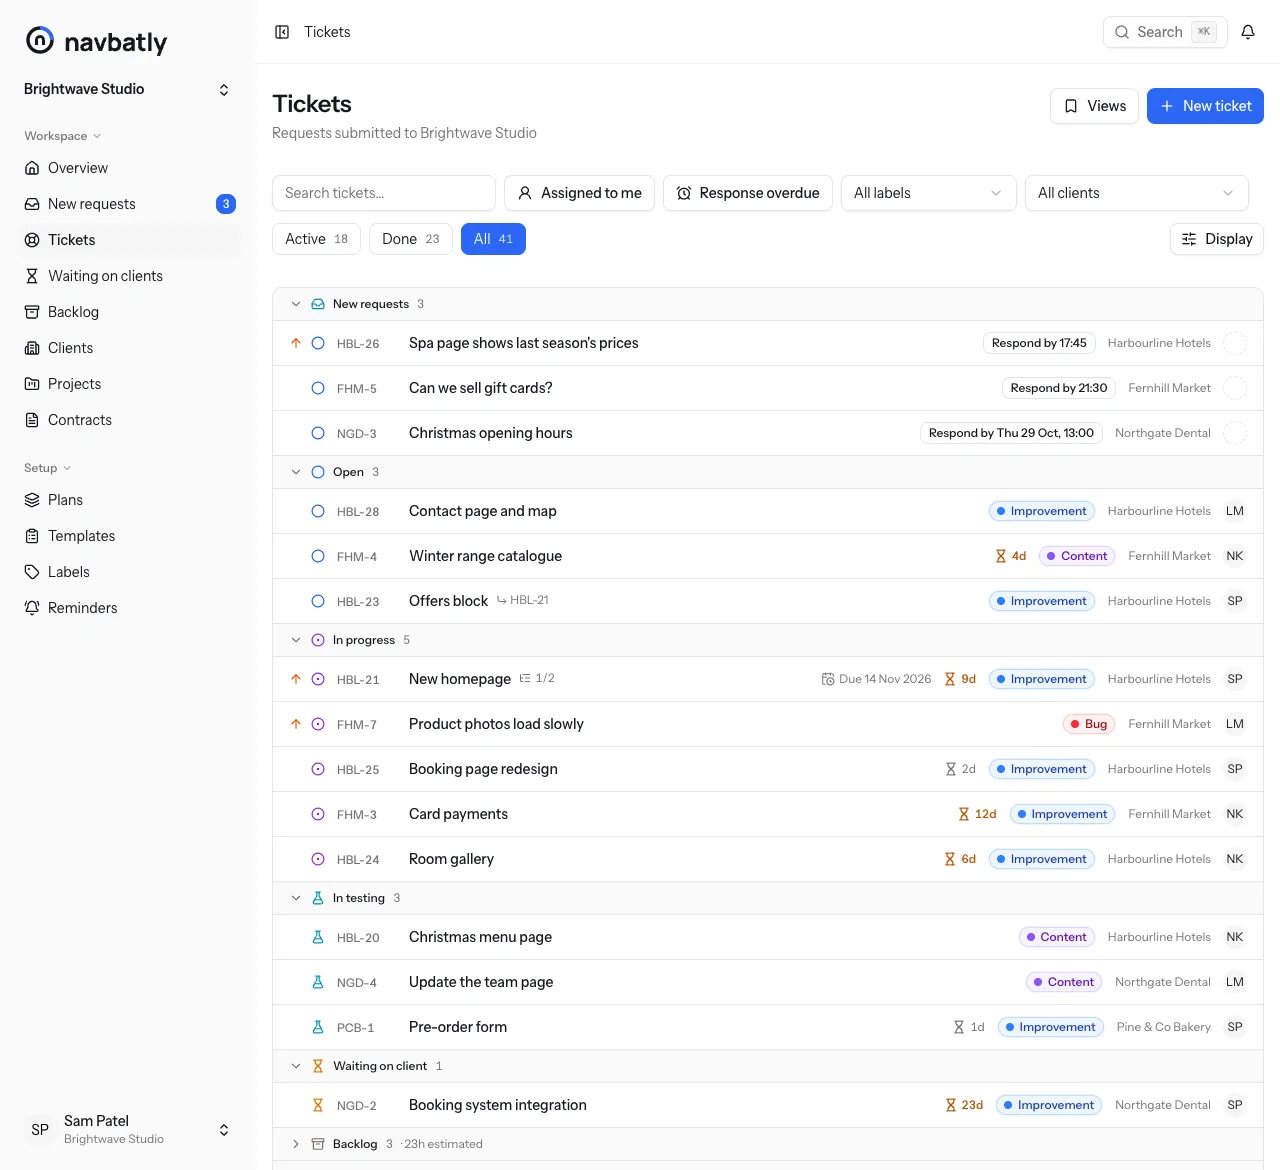Open the Brightwave Studio workspace switcher

[128, 89]
